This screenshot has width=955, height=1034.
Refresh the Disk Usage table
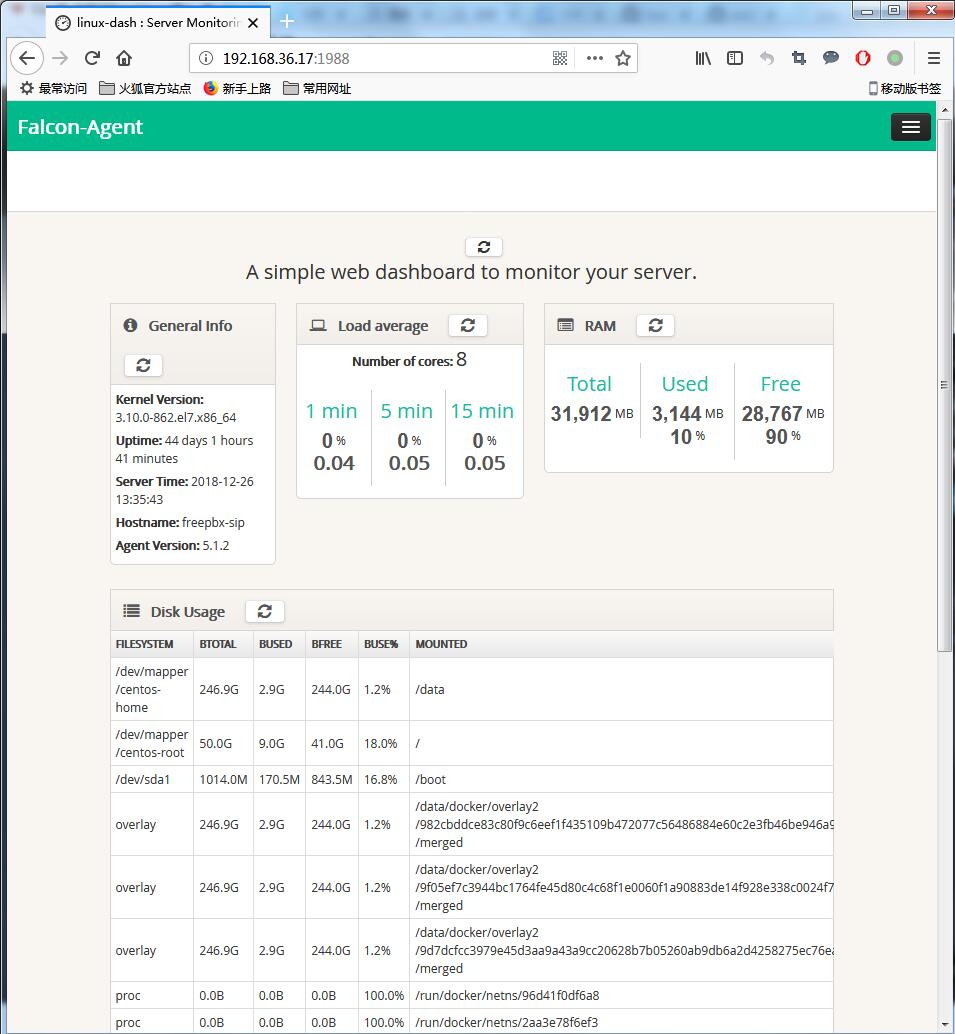coord(264,611)
